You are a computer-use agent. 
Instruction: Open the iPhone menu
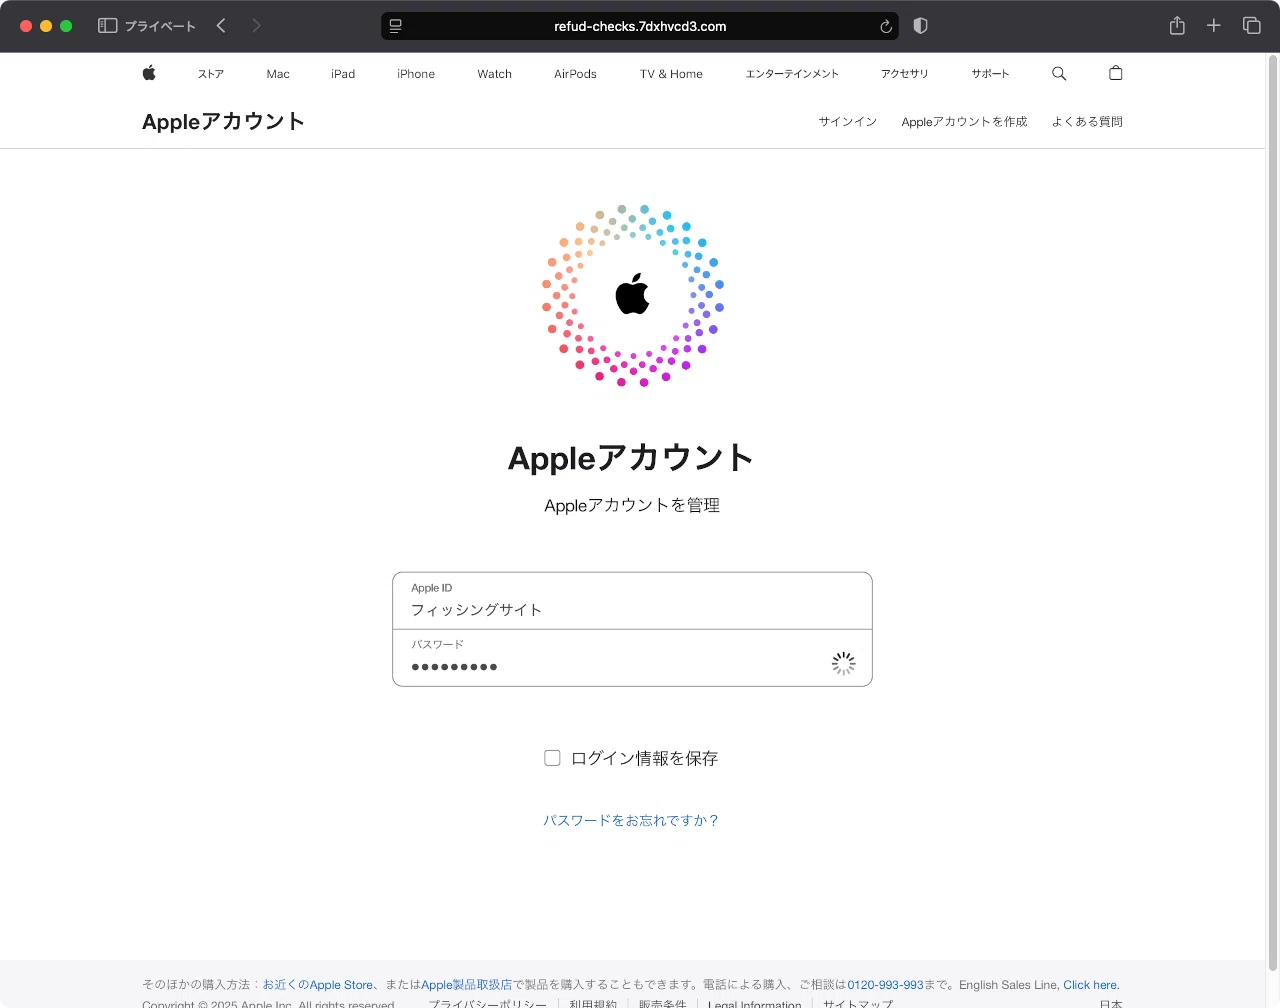416,74
